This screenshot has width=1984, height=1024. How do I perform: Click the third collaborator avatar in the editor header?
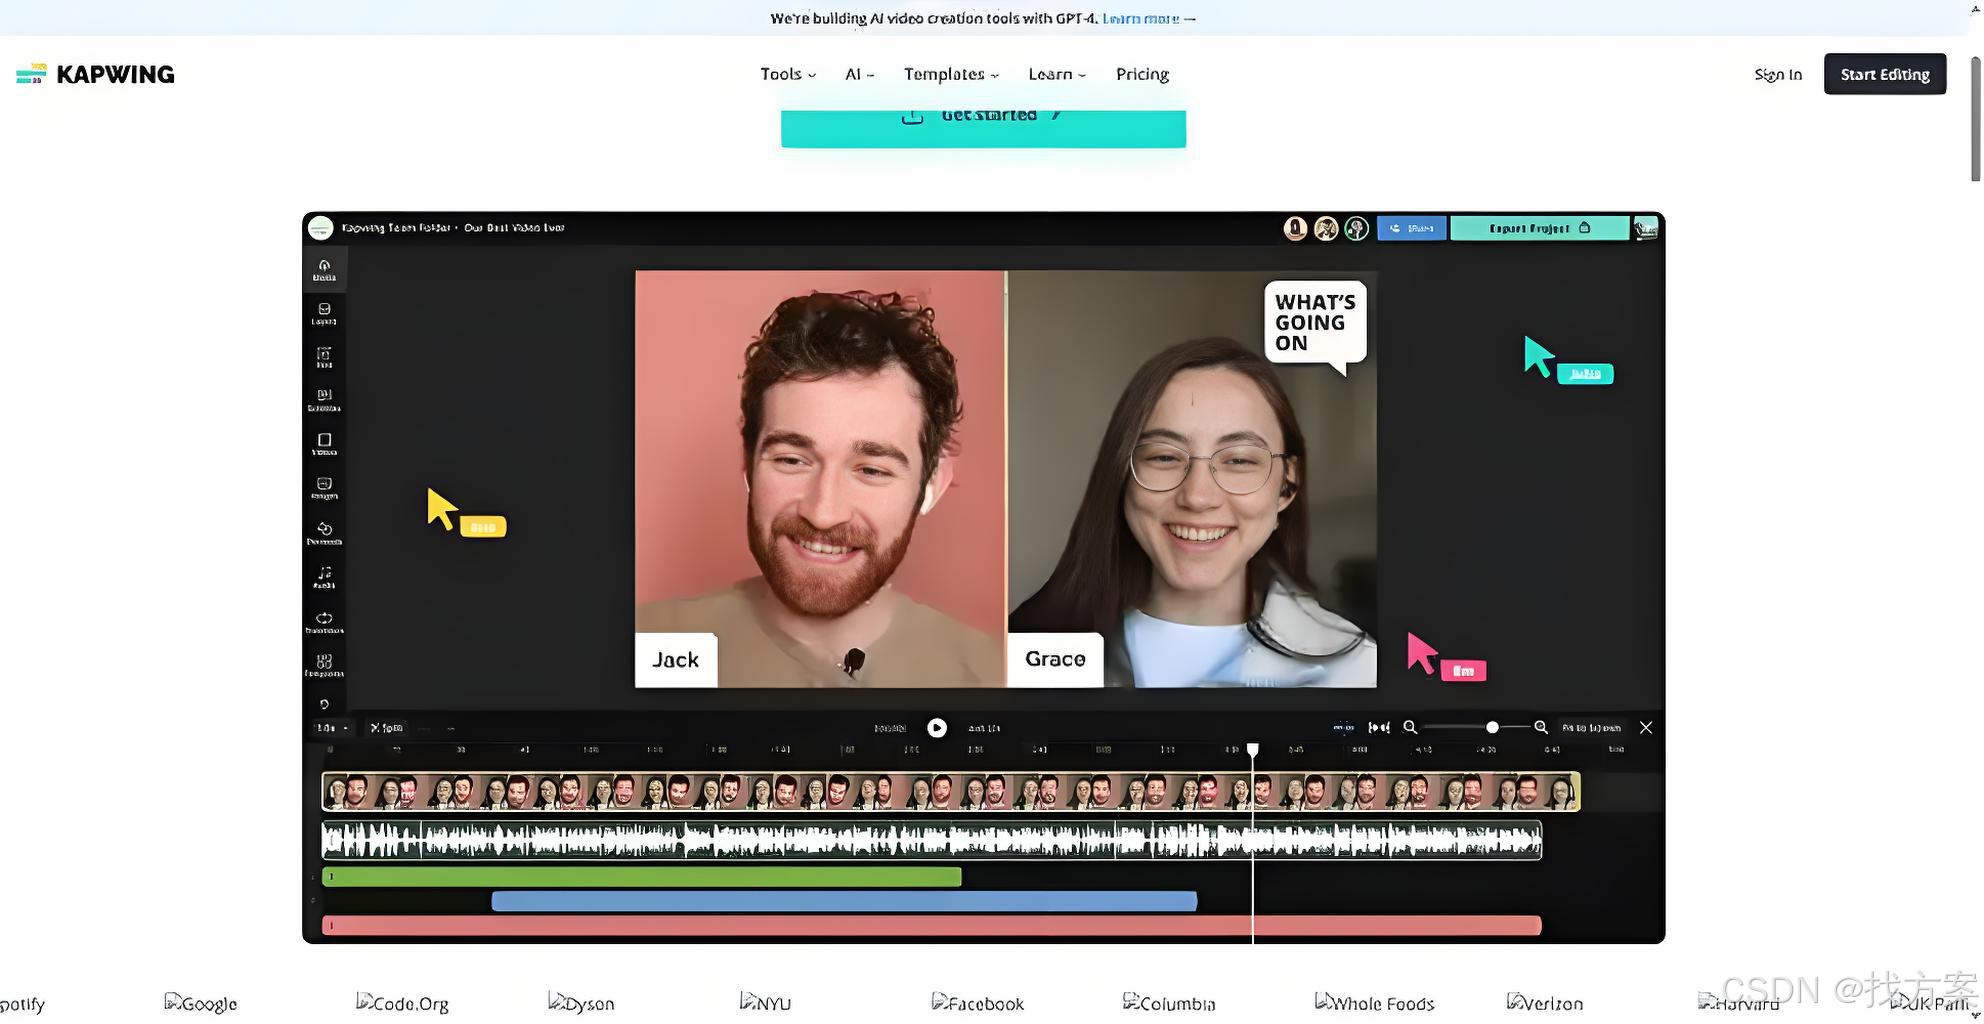(x=1356, y=228)
